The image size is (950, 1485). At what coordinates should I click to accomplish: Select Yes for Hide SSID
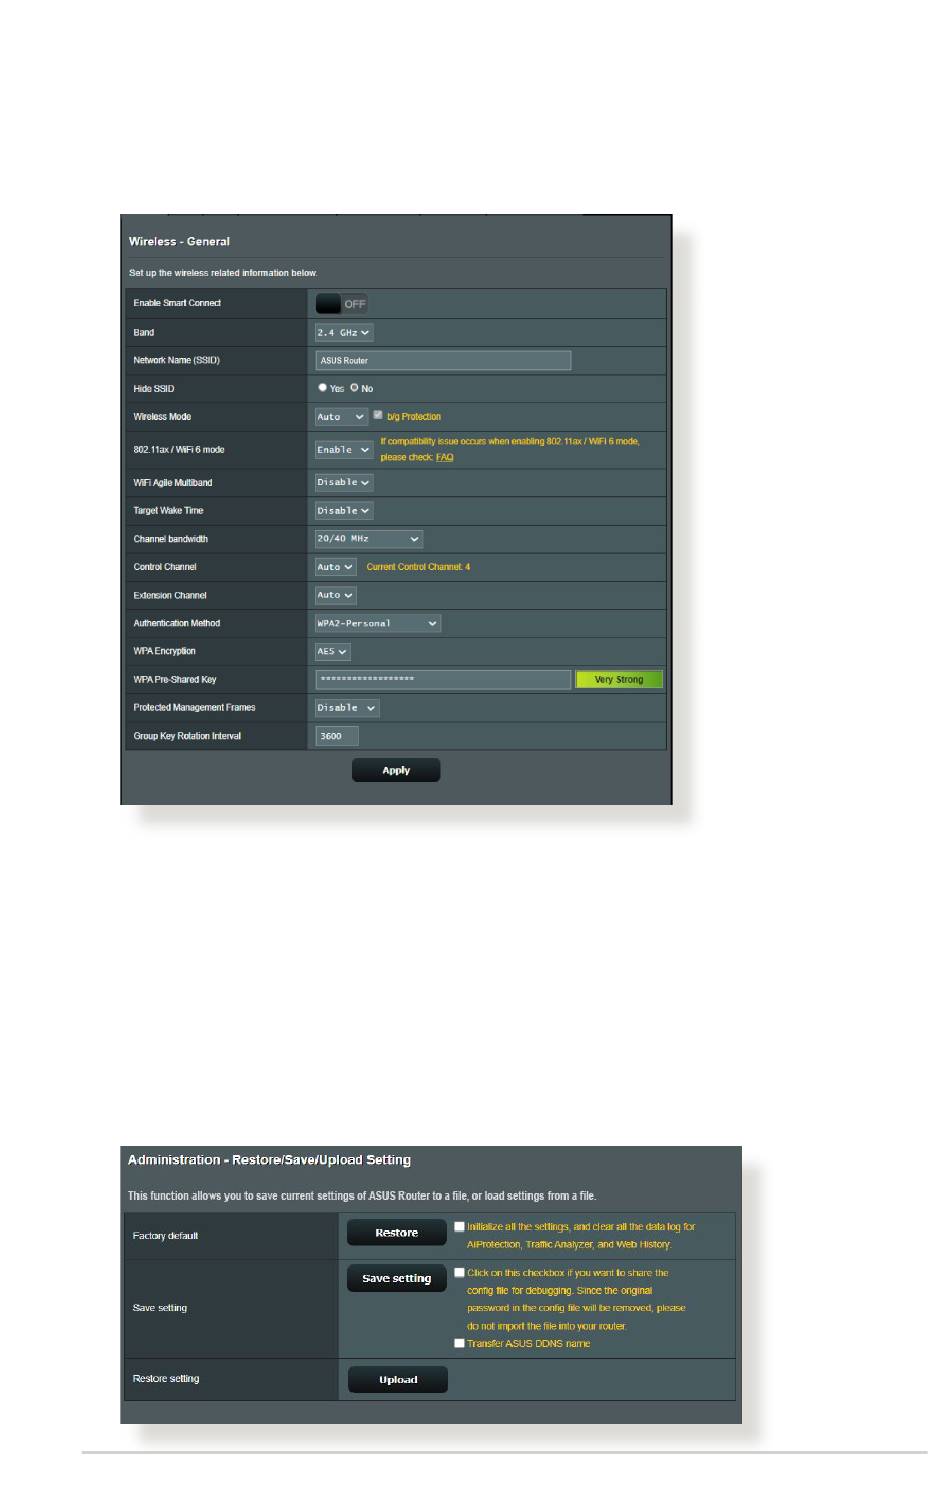click(x=323, y=387)
